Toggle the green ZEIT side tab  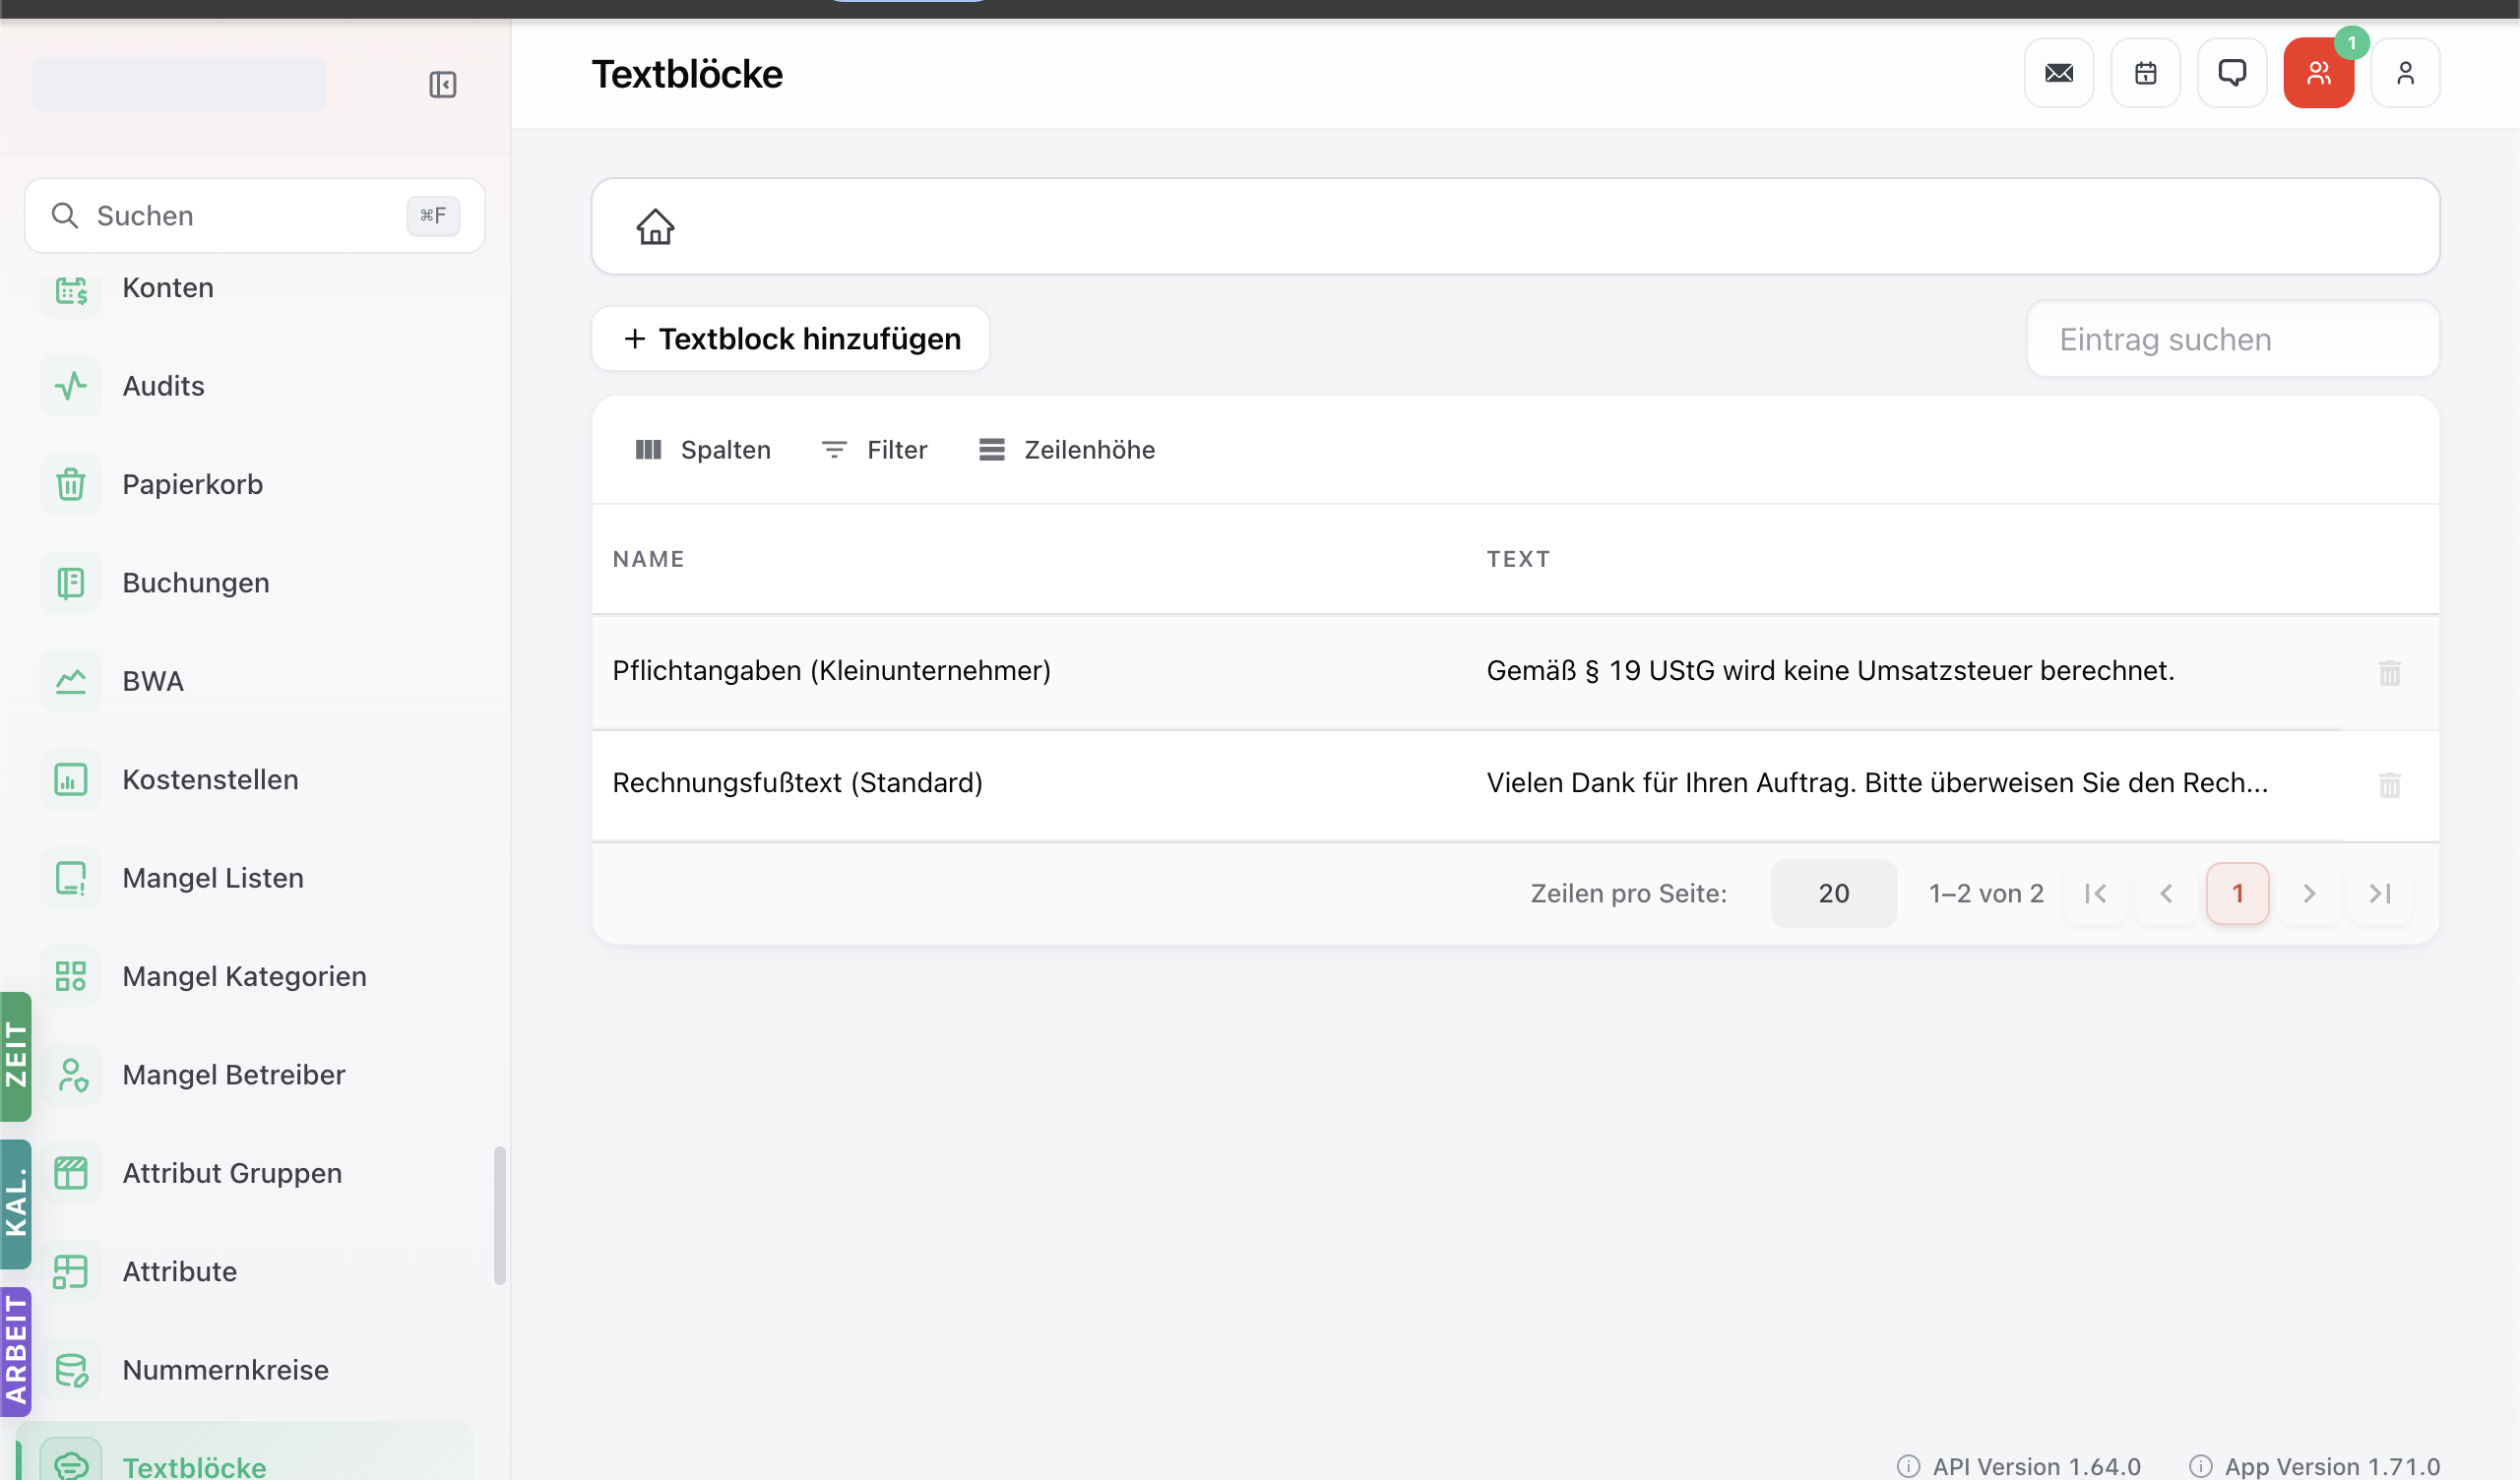pyautogui.click(x=16, y=1056)
